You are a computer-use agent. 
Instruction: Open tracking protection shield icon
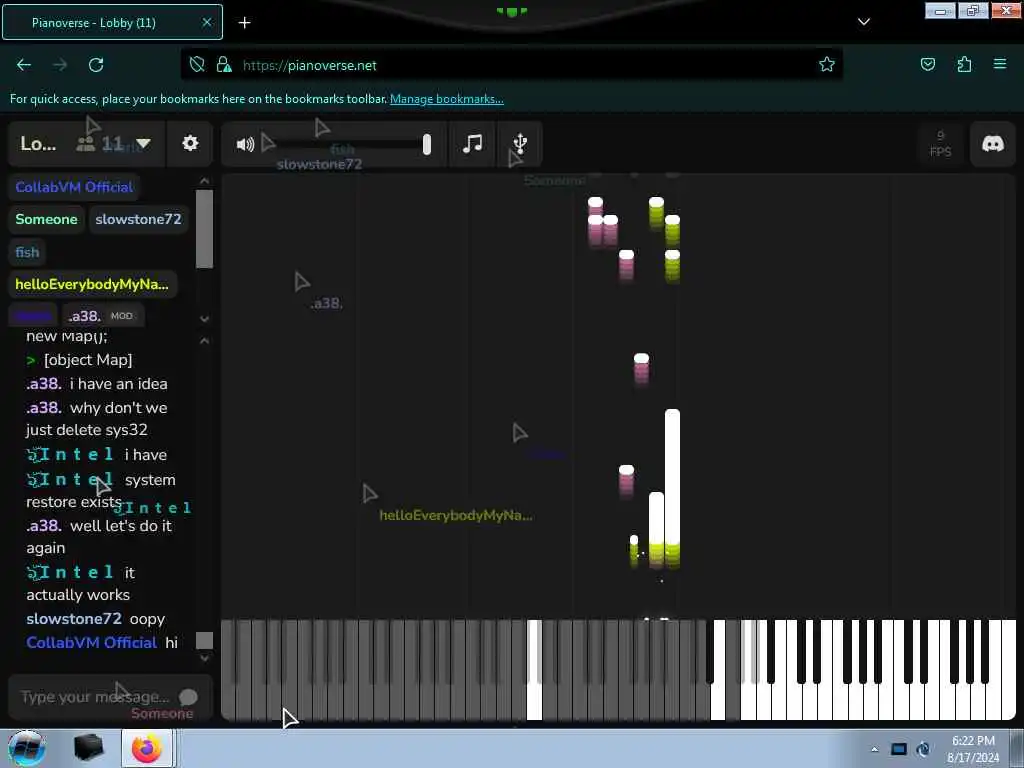(x=197, y=65)
